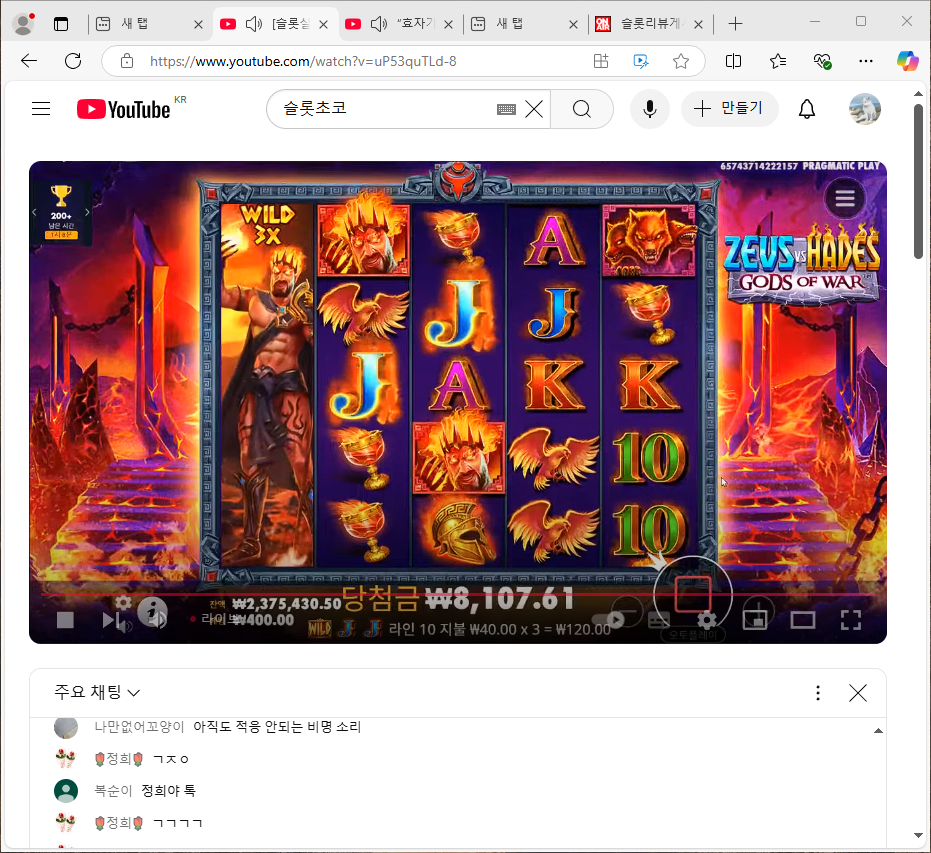
Task: Switch video to miniplayer
Action: point(755,620)
